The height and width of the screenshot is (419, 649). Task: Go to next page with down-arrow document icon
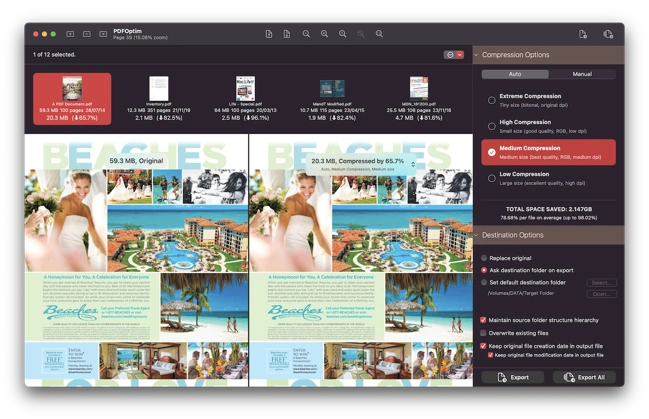coord(287,34)
